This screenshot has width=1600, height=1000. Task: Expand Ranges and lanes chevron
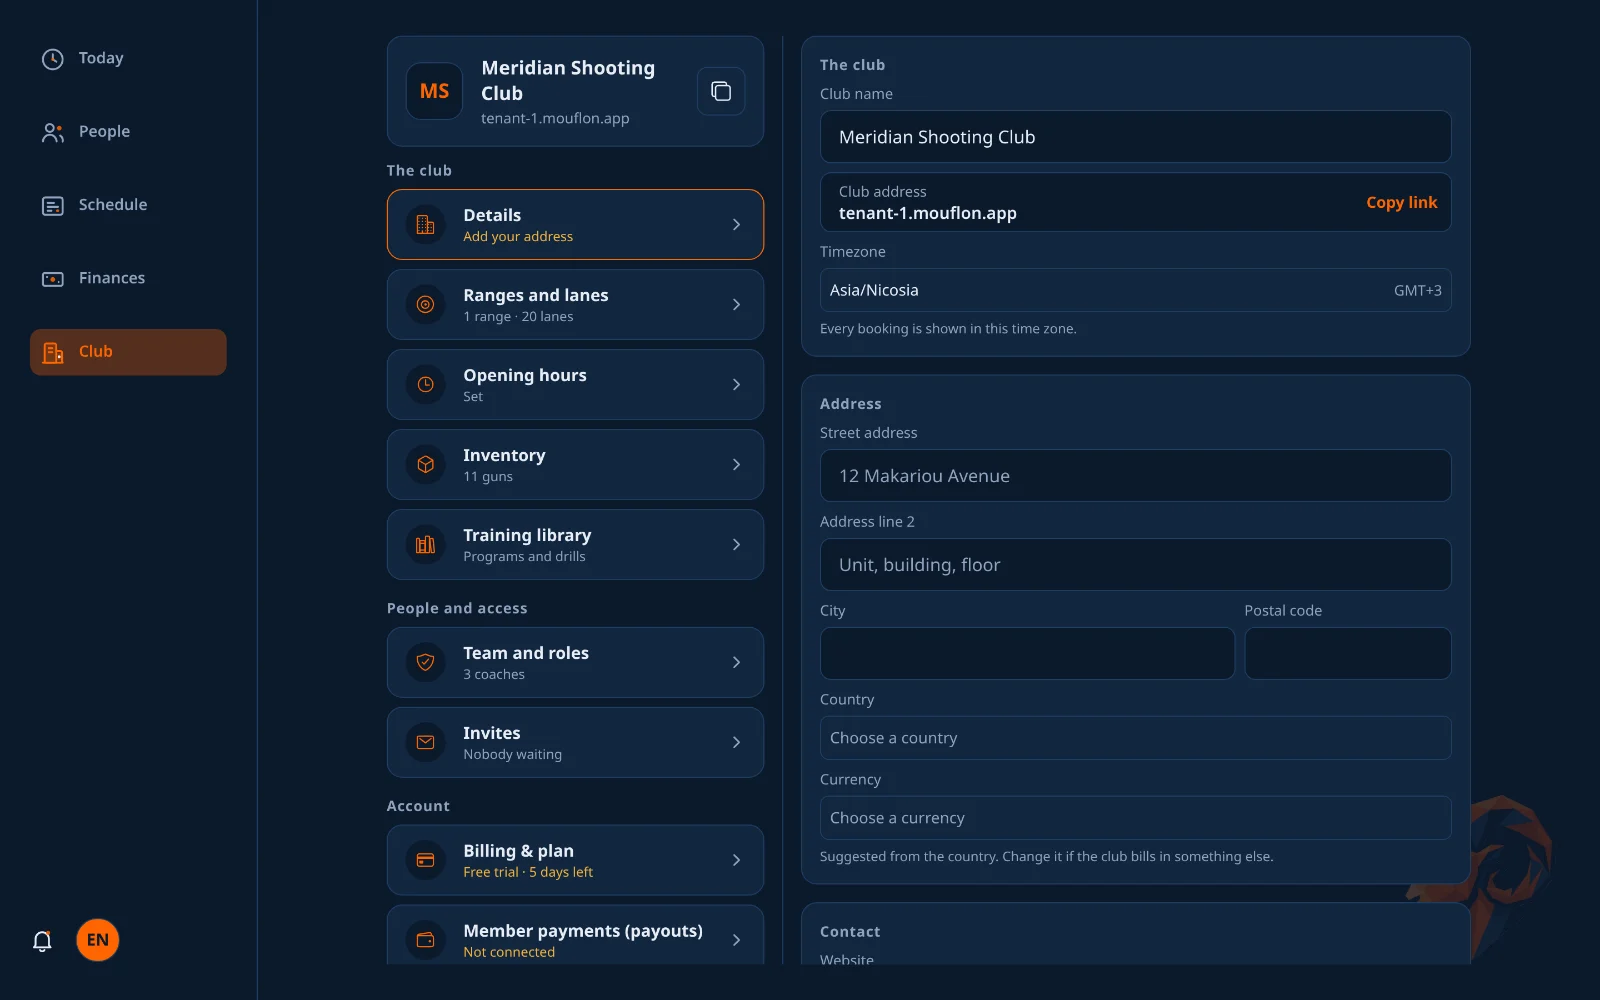[x=736, y=305]
